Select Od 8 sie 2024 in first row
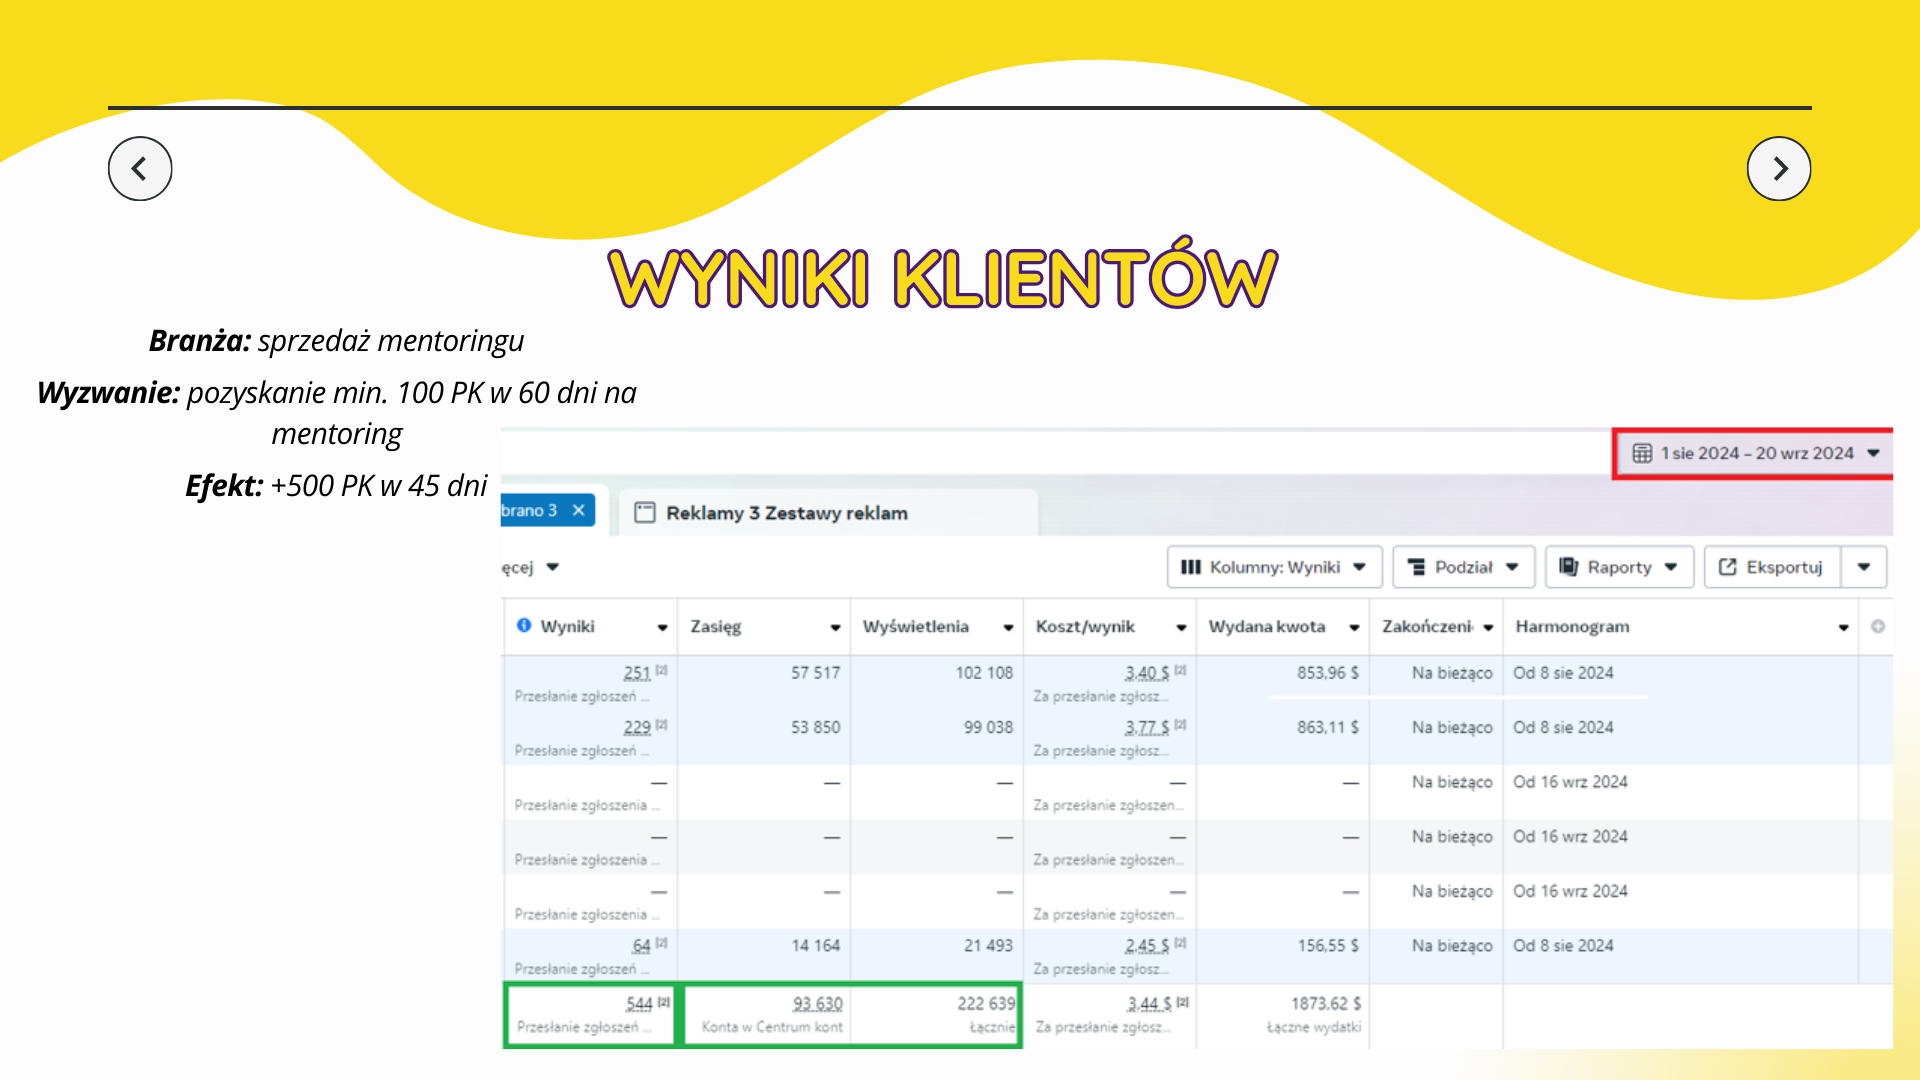Viewport: 1920px width, 1080px height. click(x=1563, y=673)
